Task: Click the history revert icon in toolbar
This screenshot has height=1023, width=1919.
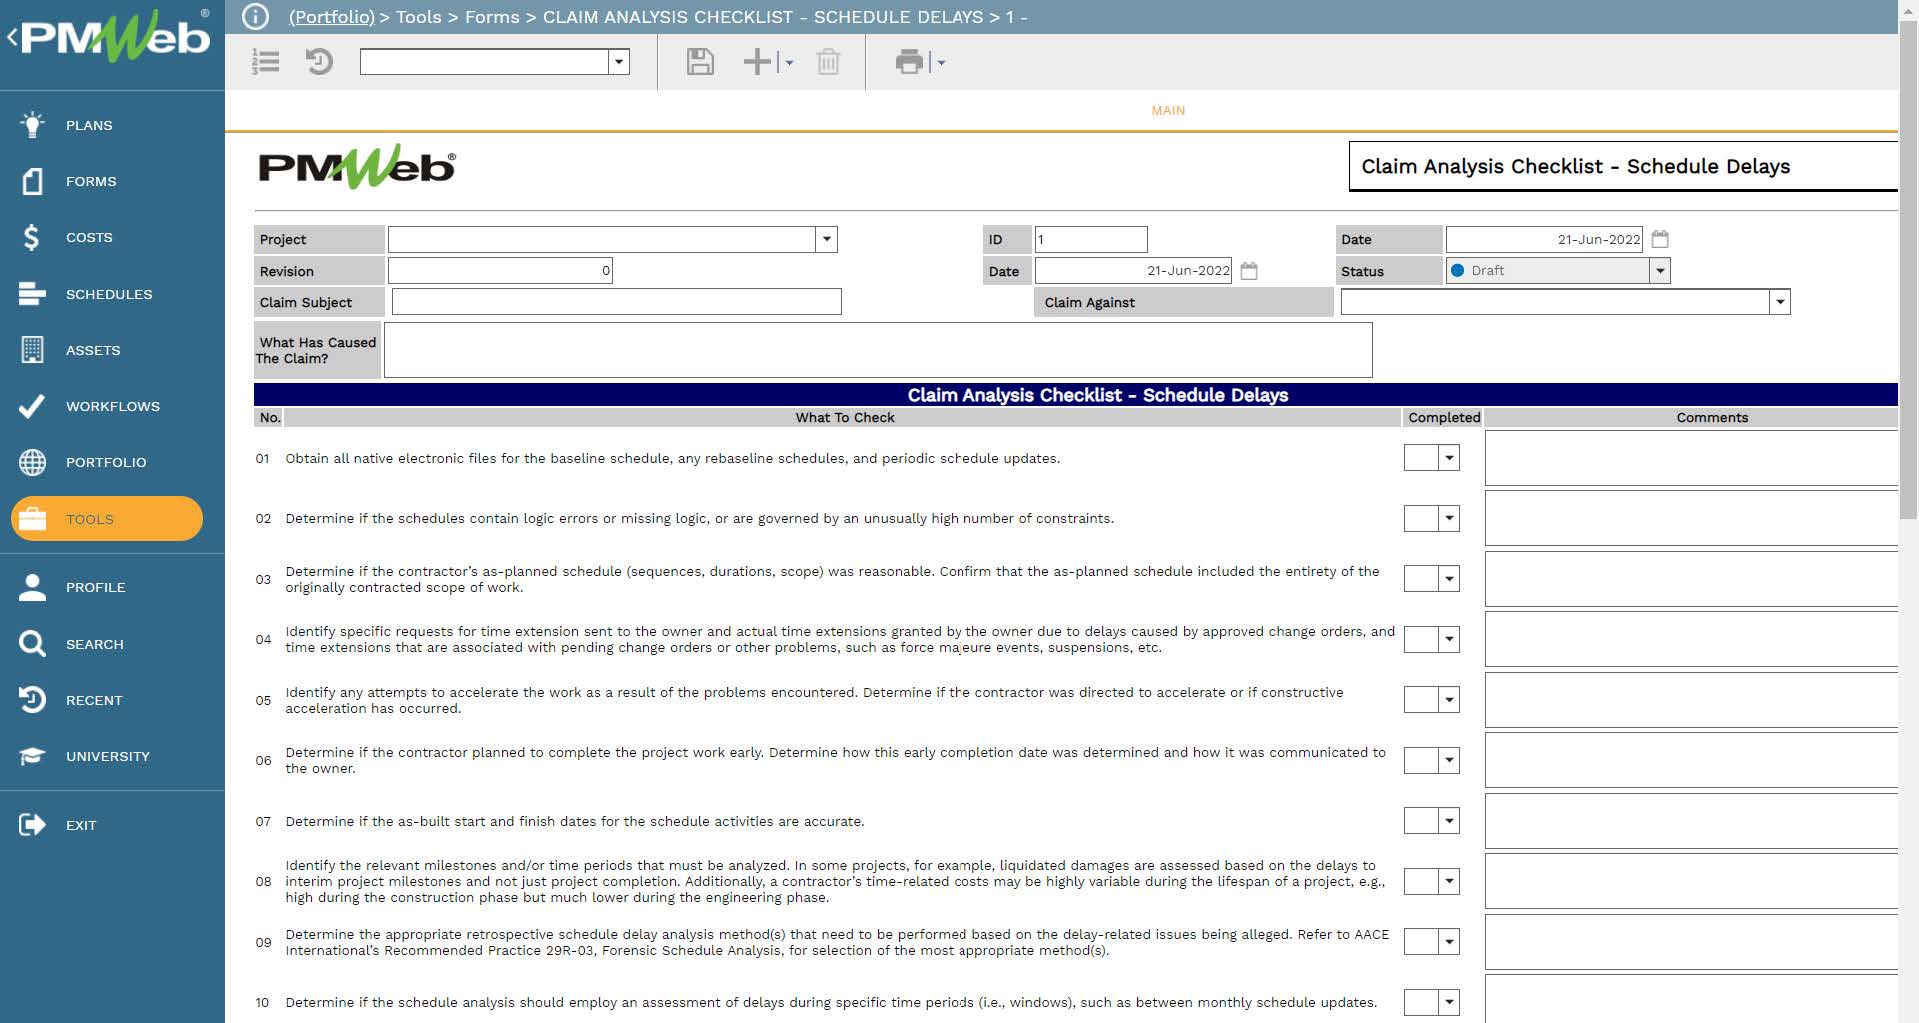Action: click(x=319, y=62)
